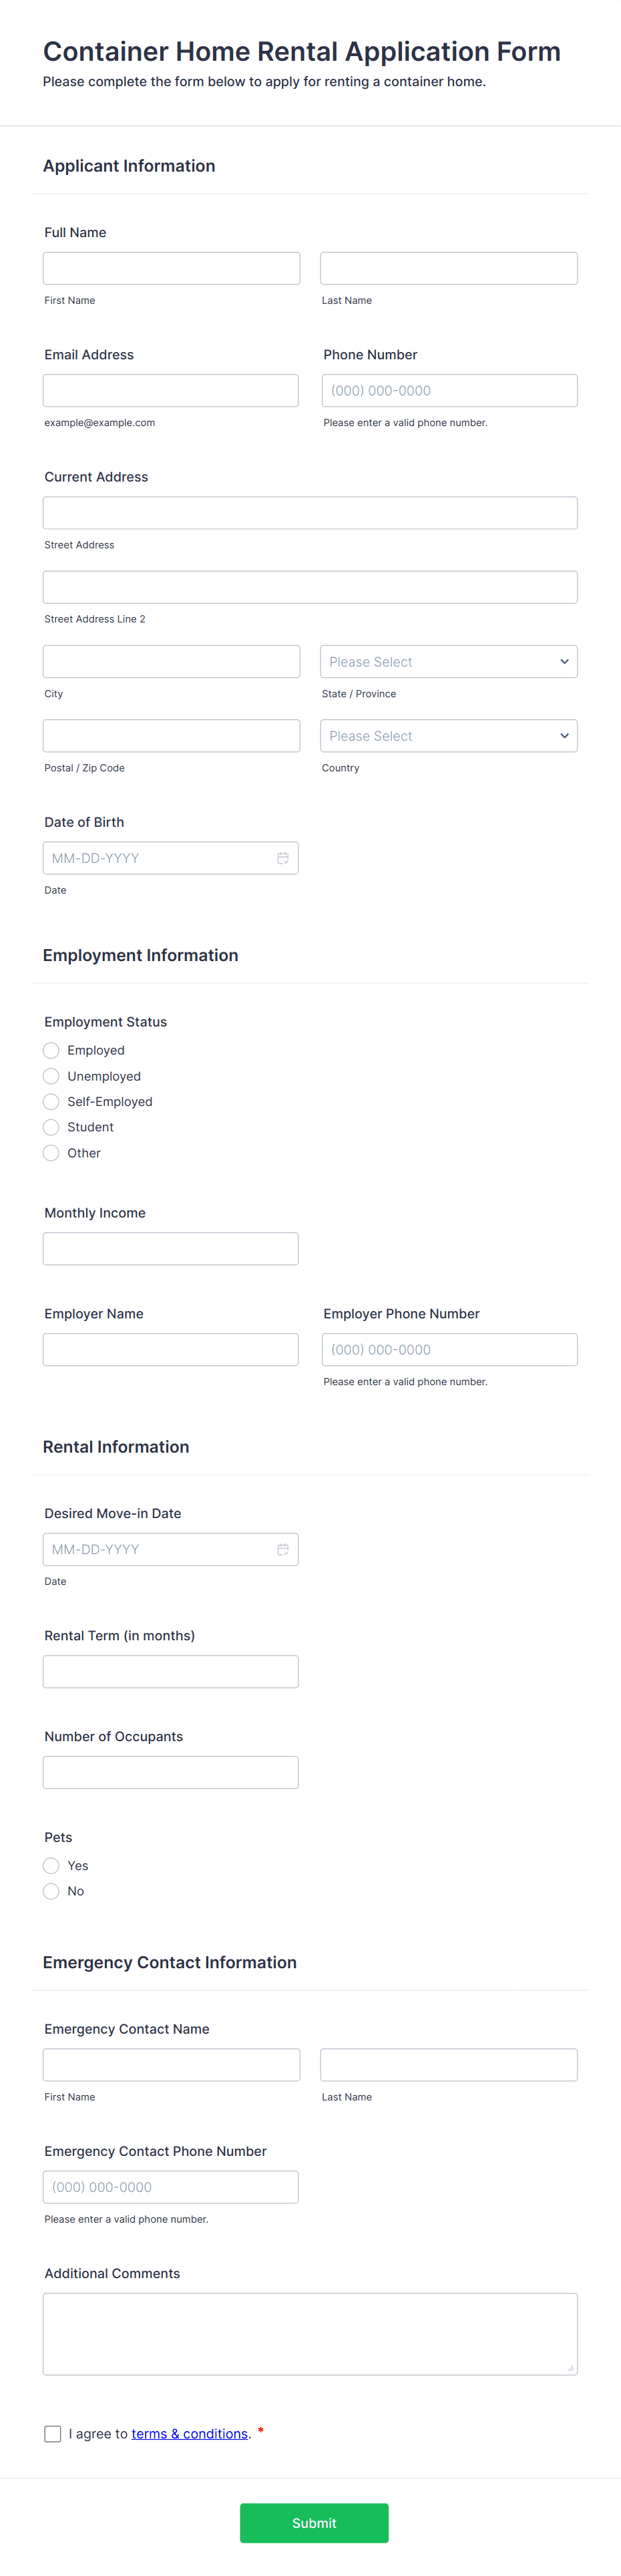
Task: Select Unemployed employment status
Action: click(x=51, y=1076)
